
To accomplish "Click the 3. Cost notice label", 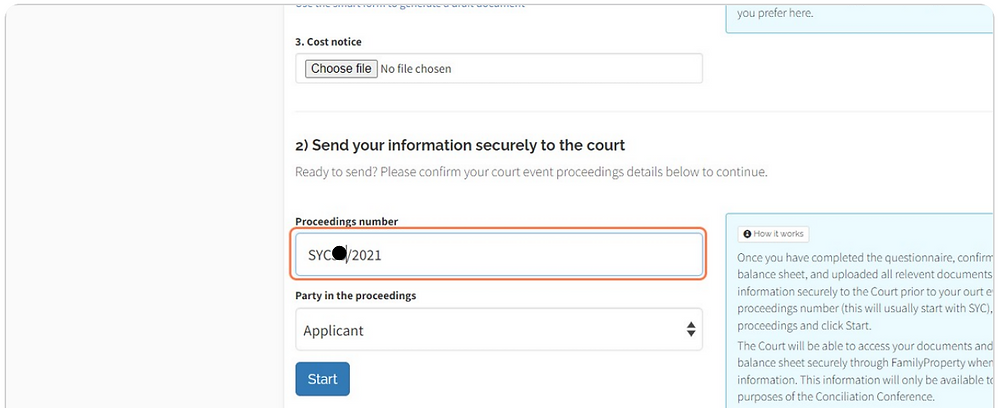I will [x=328, y=42].
